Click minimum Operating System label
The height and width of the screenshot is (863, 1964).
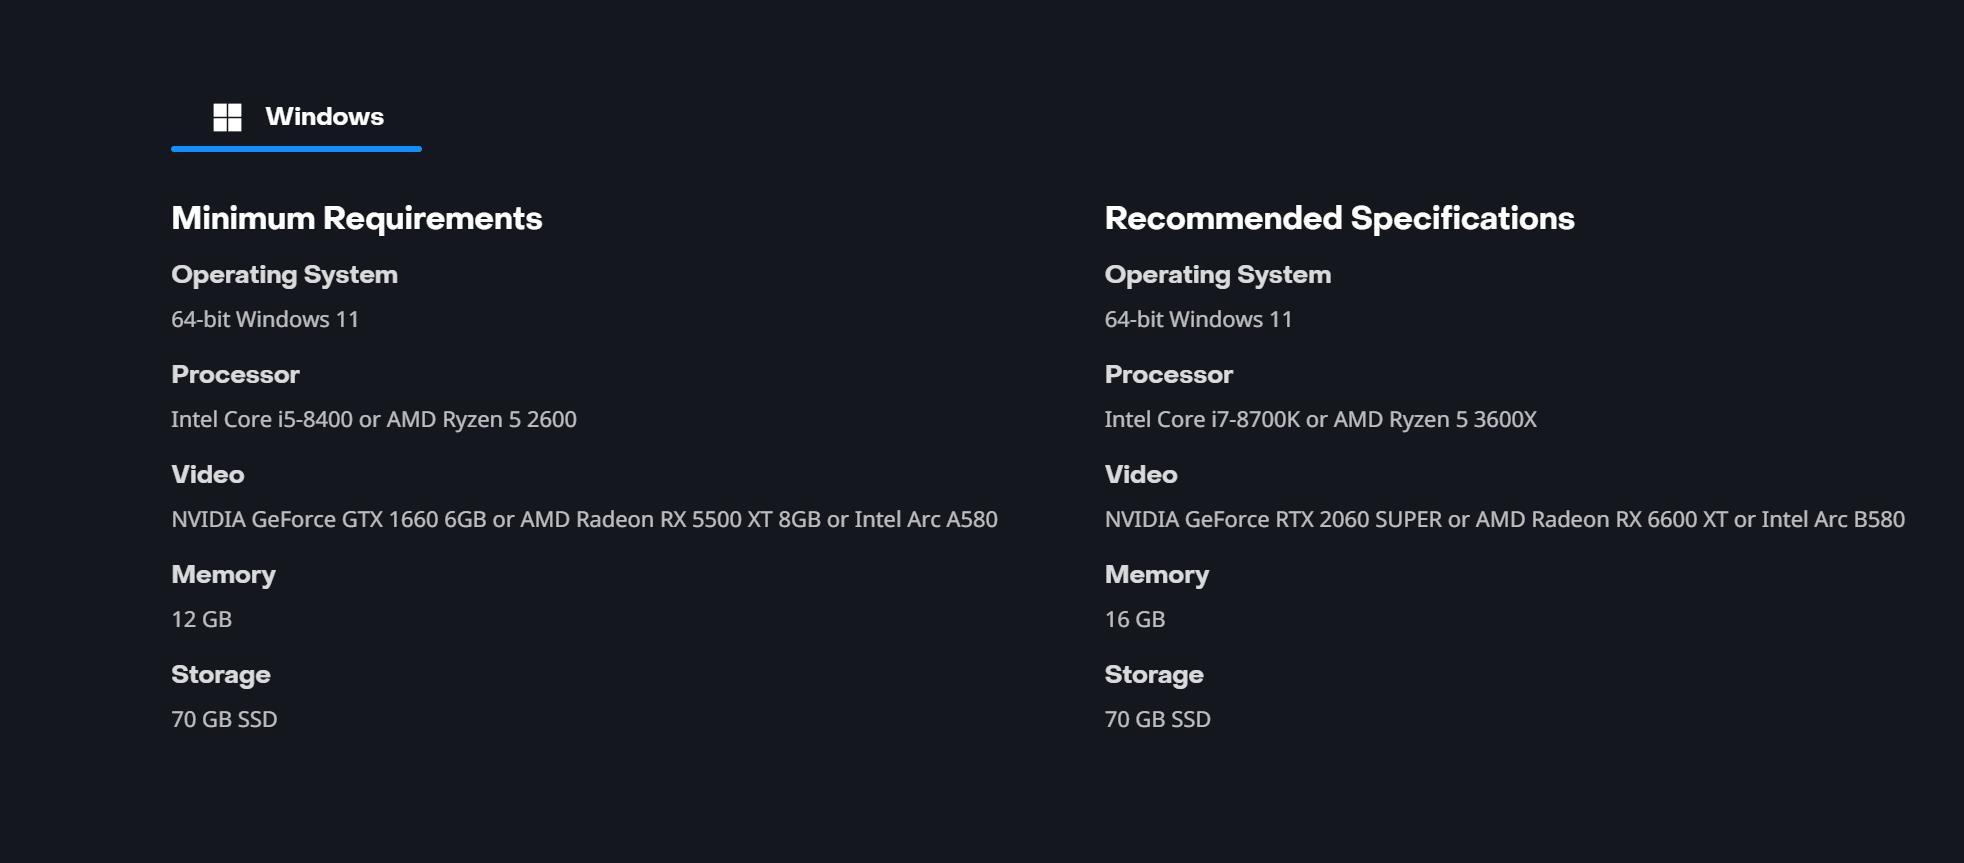coord(284,275)
